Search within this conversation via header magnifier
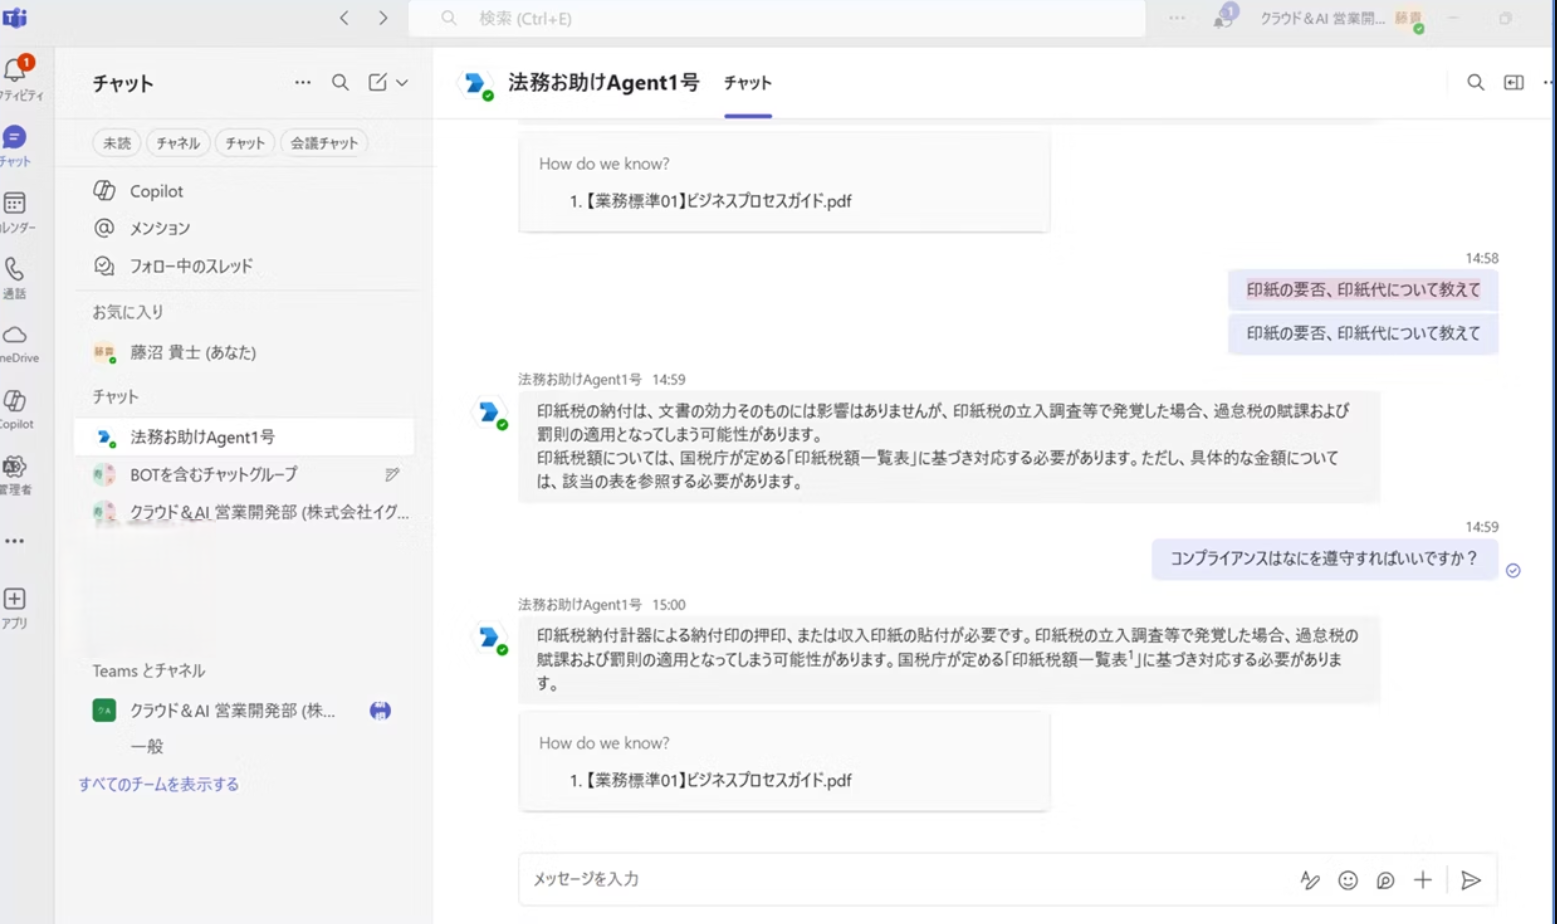1557x924 pixels. pyautogui.click(x=1475, y=83)
